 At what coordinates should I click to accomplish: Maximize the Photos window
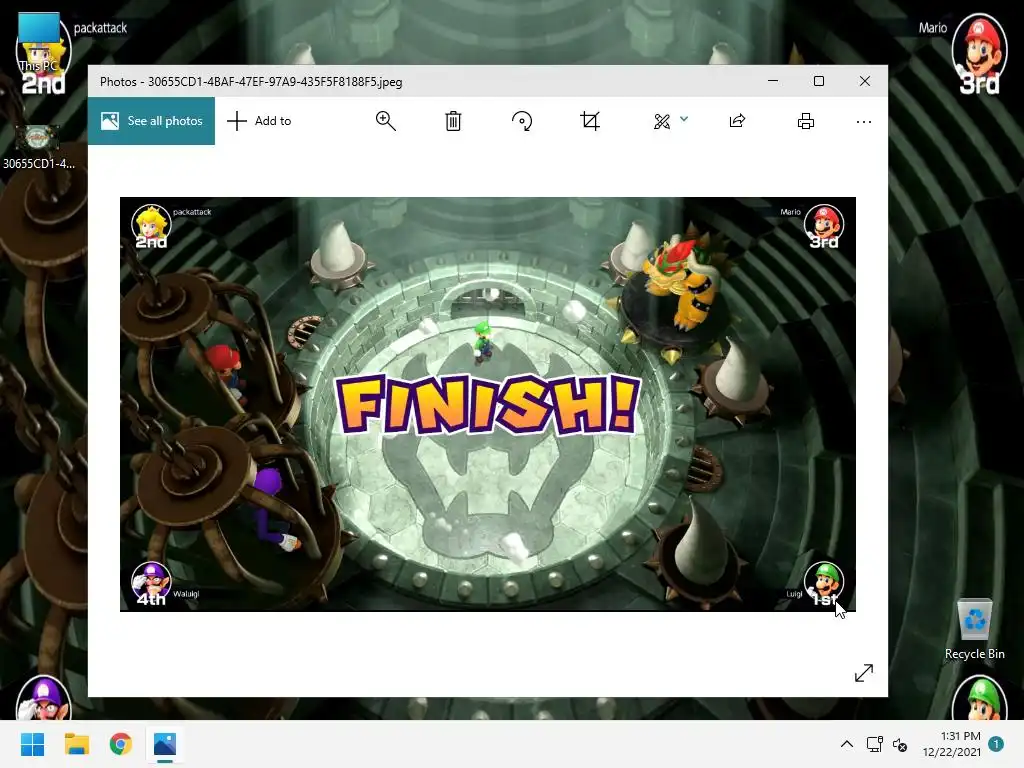tap(819, 81)
